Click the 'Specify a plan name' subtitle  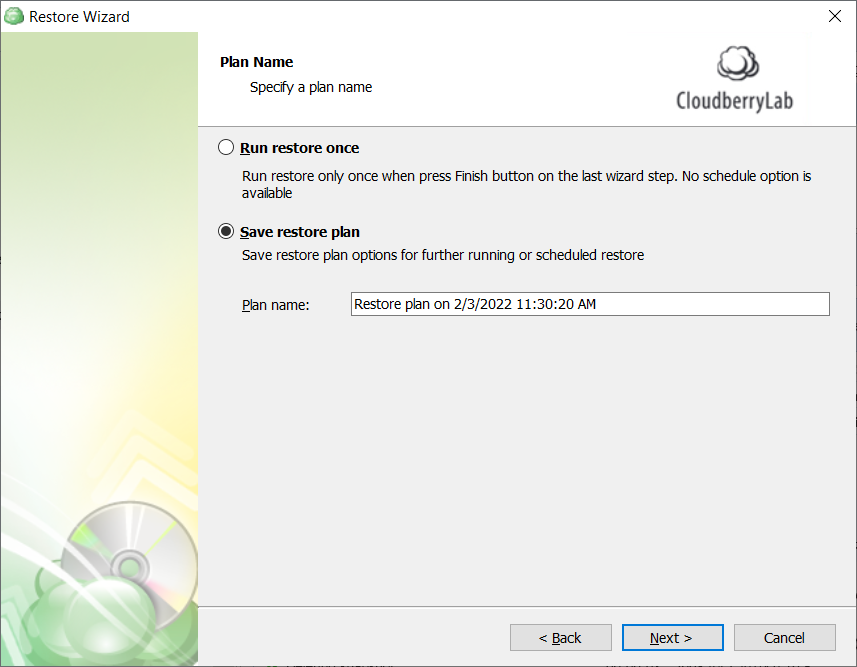tap(311, 87)
